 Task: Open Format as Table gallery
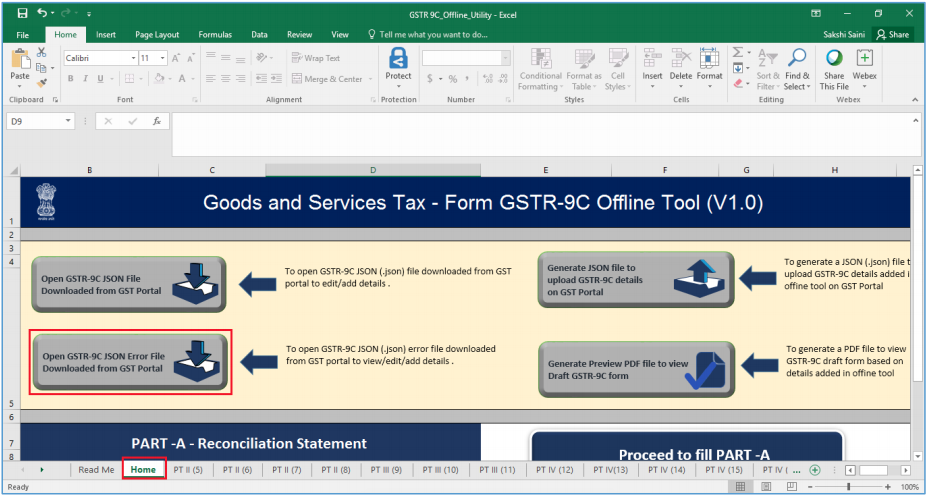tap(584, 69)
